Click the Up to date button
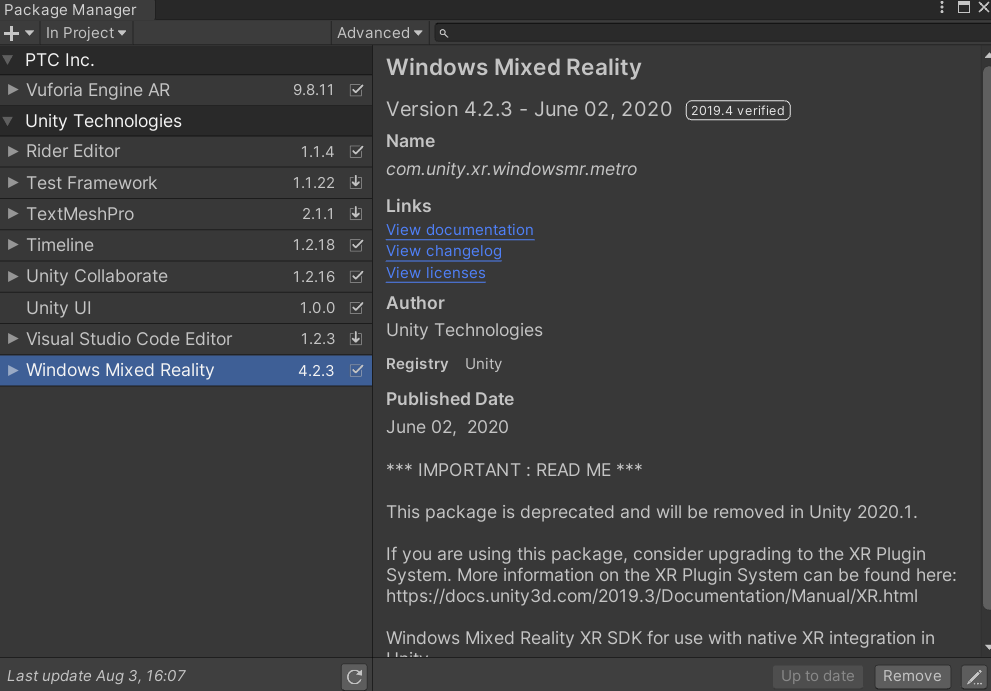991x691 pixels. 817,676
